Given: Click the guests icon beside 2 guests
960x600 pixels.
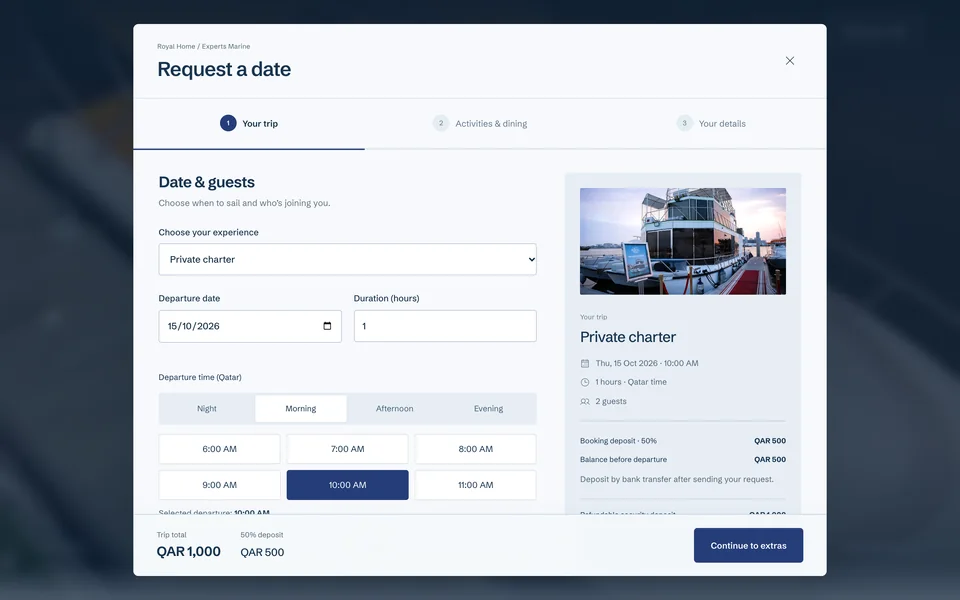Looking at the screenshot, I should 585,402.
